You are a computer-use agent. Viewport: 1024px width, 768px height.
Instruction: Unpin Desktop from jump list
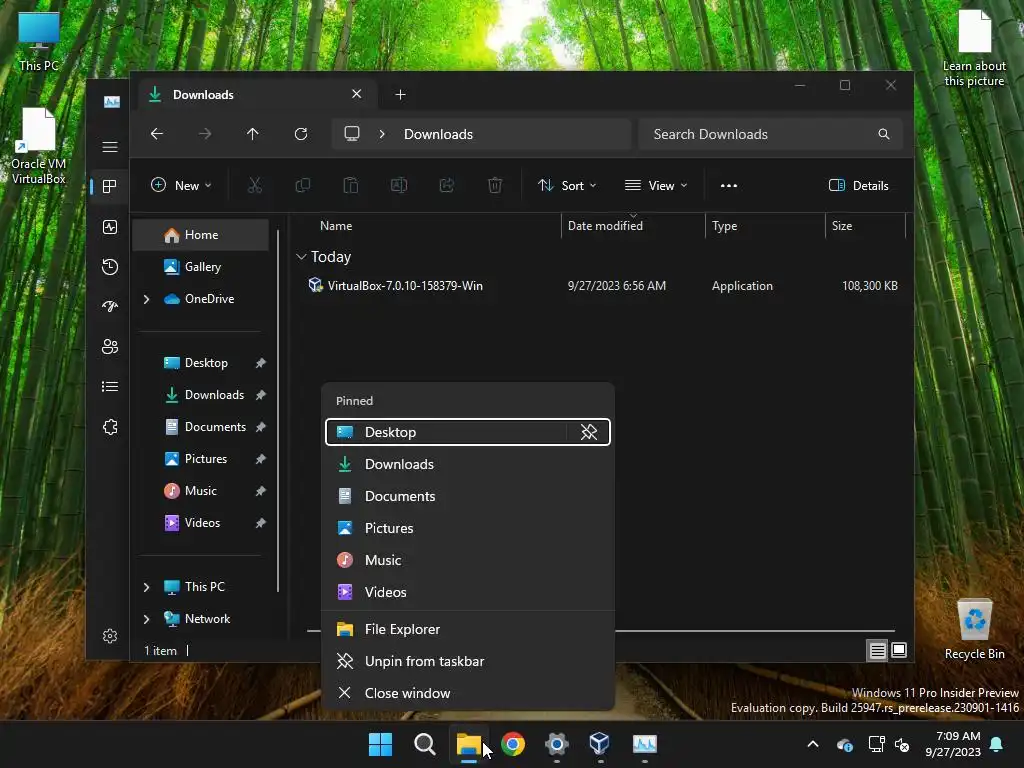click(x=589, y=432)
